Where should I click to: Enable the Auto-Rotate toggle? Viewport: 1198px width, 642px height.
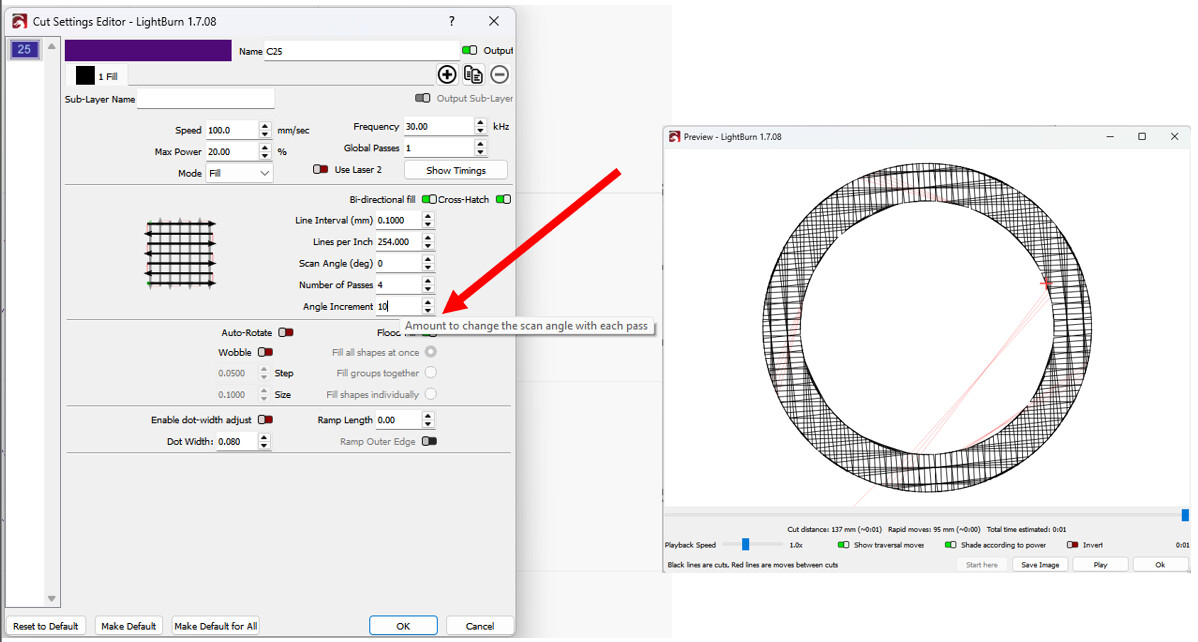[286, 332]
